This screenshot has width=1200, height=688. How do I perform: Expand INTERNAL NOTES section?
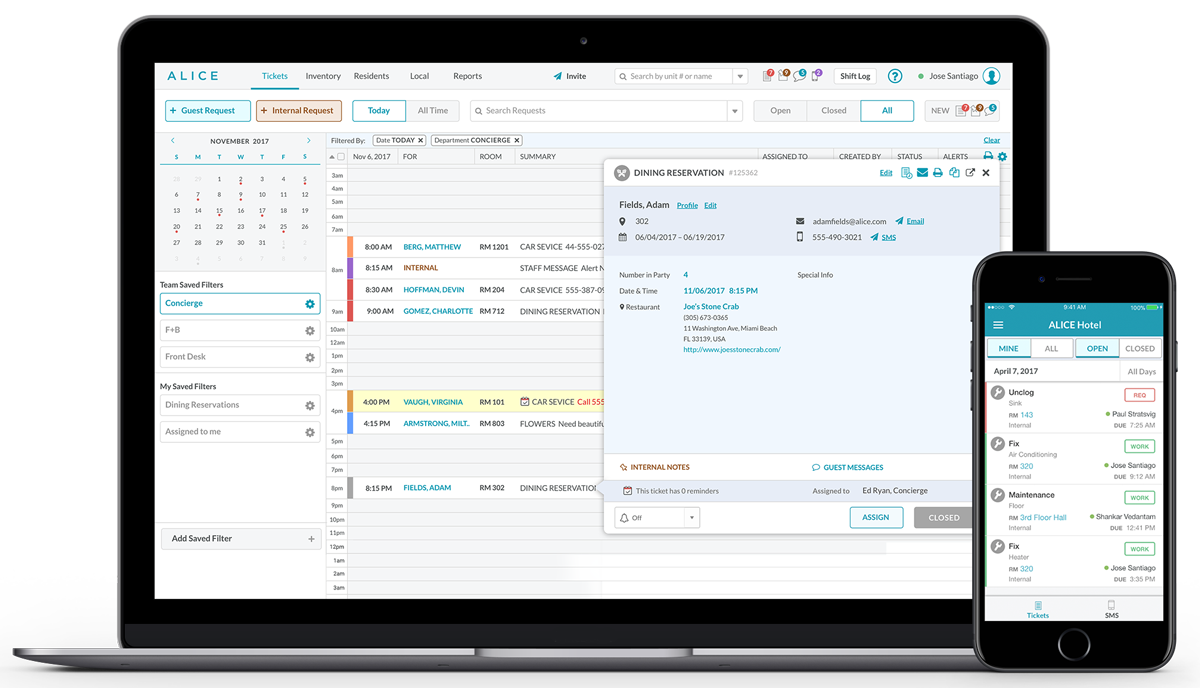(655, 467)
